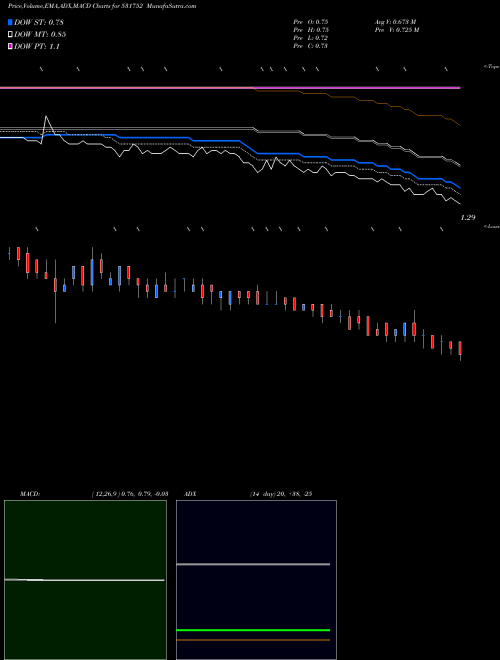Click the white DOW MT legend swatch
This screenshot has width=500, height=660.
pos(10,35)
